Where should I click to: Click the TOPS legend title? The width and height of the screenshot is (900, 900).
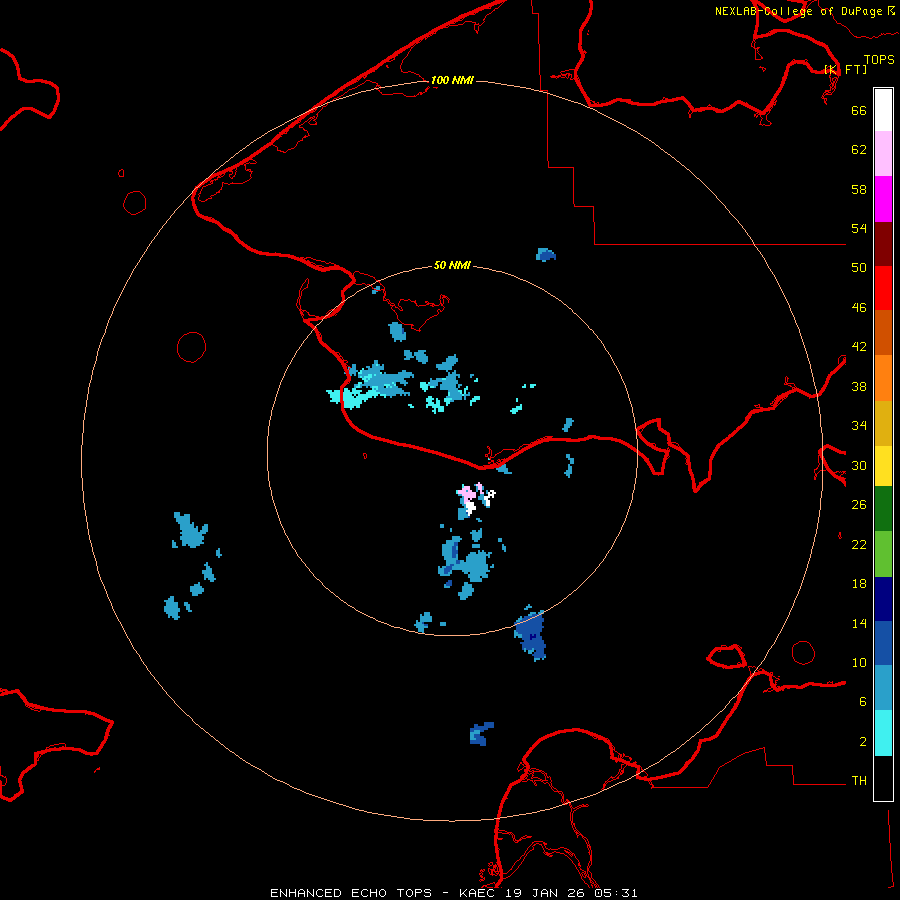click(879, 59)
